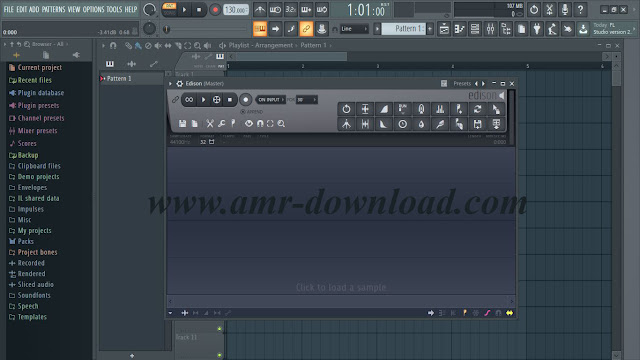Toggle the orange link icon in toolbar
The image size is (640, 360).
click(x=306, y=29)
